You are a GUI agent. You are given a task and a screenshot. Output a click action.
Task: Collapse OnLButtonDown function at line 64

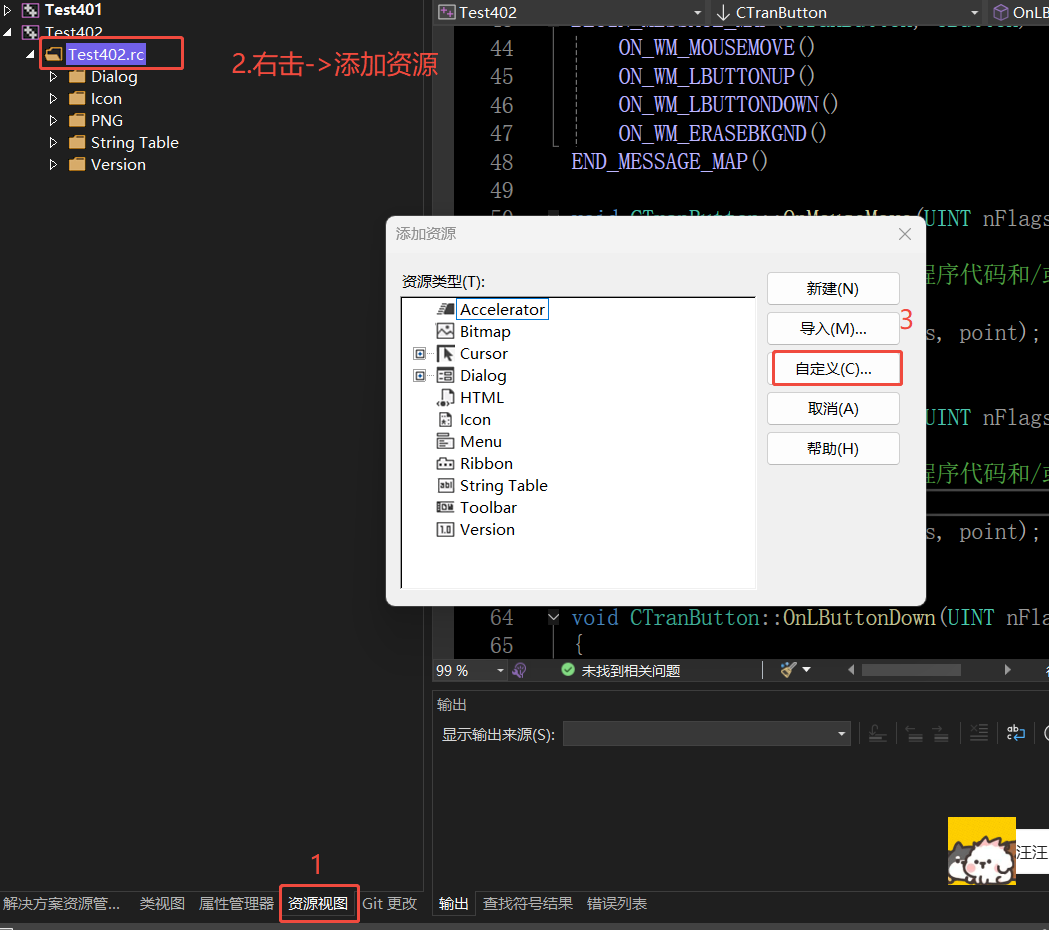tap(553, 617)
